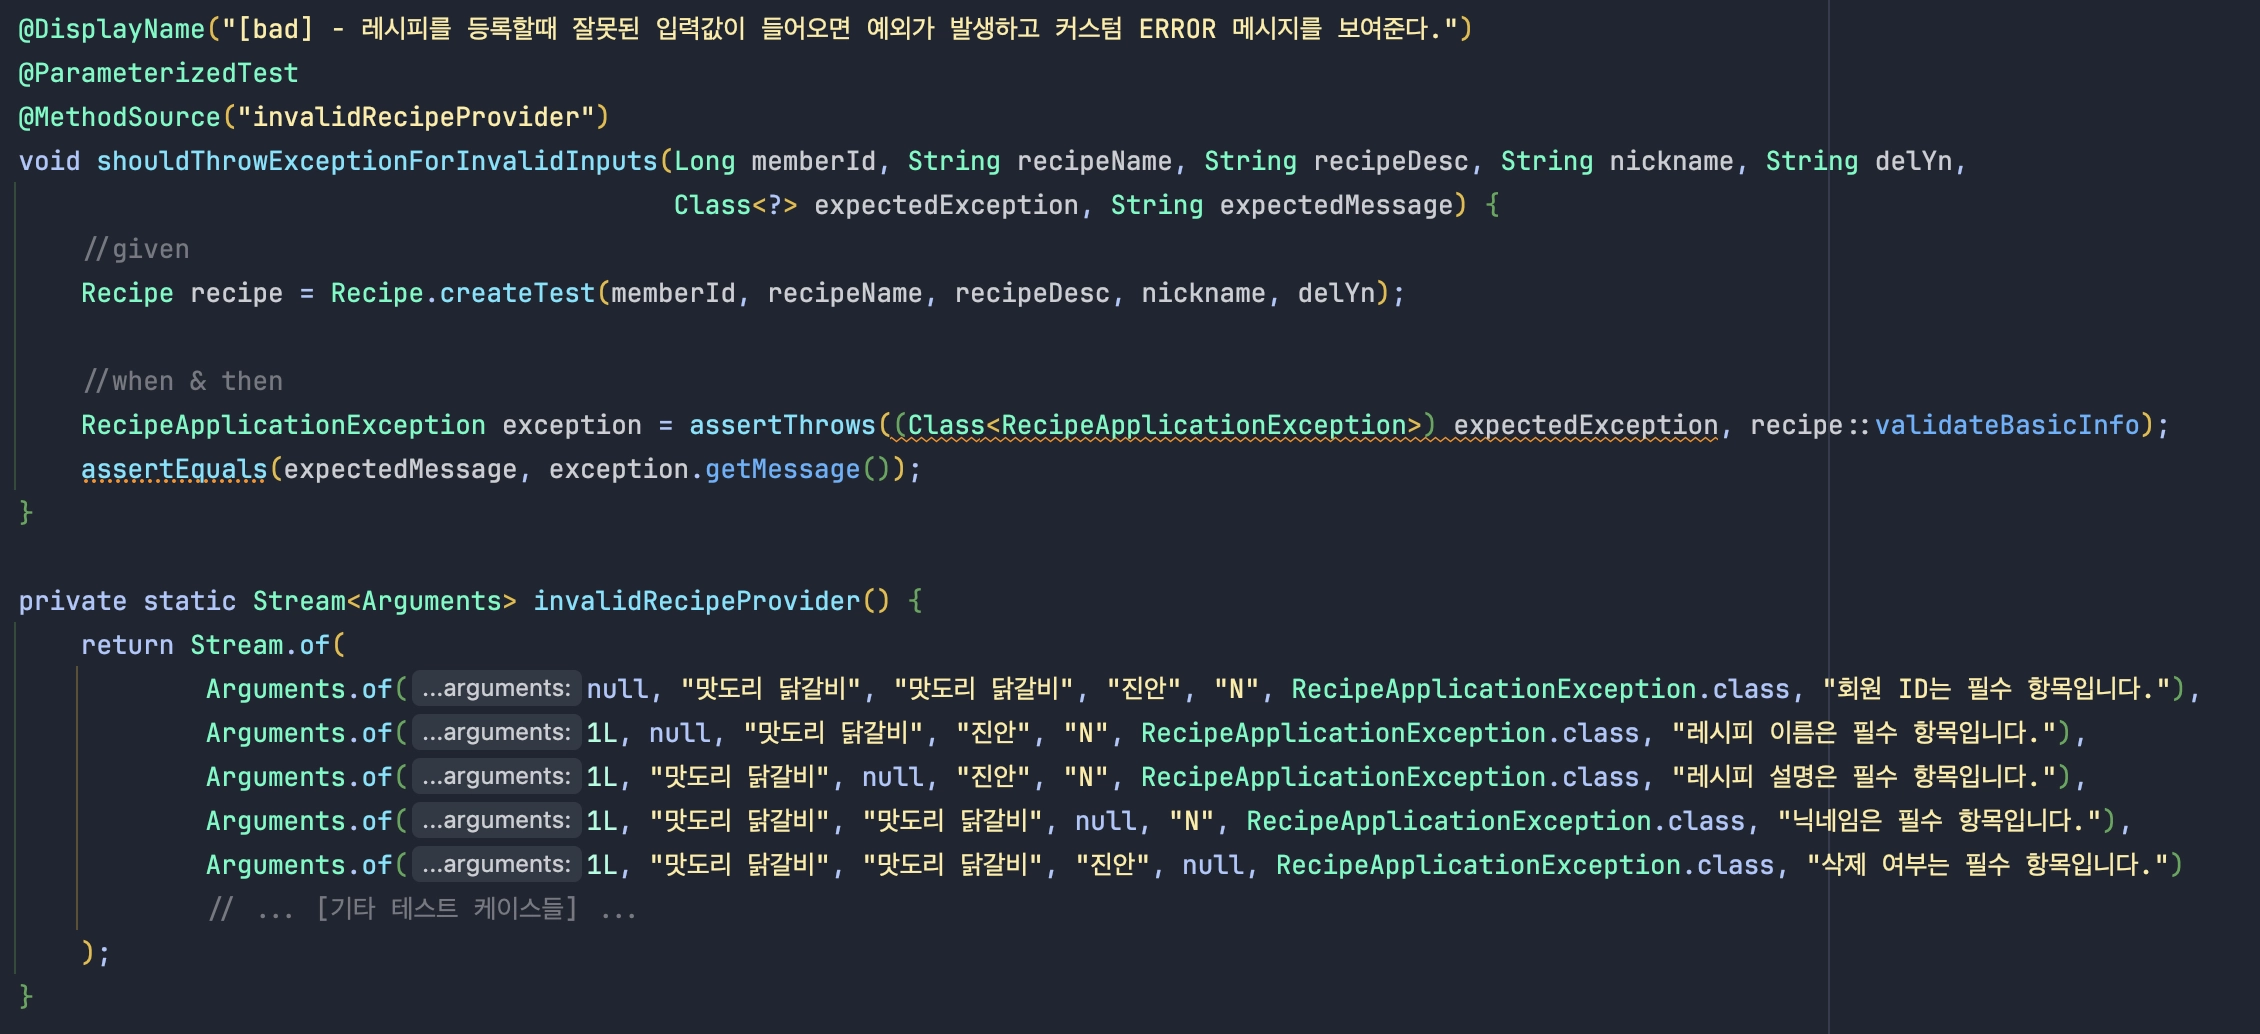Screen dimensions: 2260x1034
Task: Click the @ParameterizedTest annotation
Action: [160, 72]
